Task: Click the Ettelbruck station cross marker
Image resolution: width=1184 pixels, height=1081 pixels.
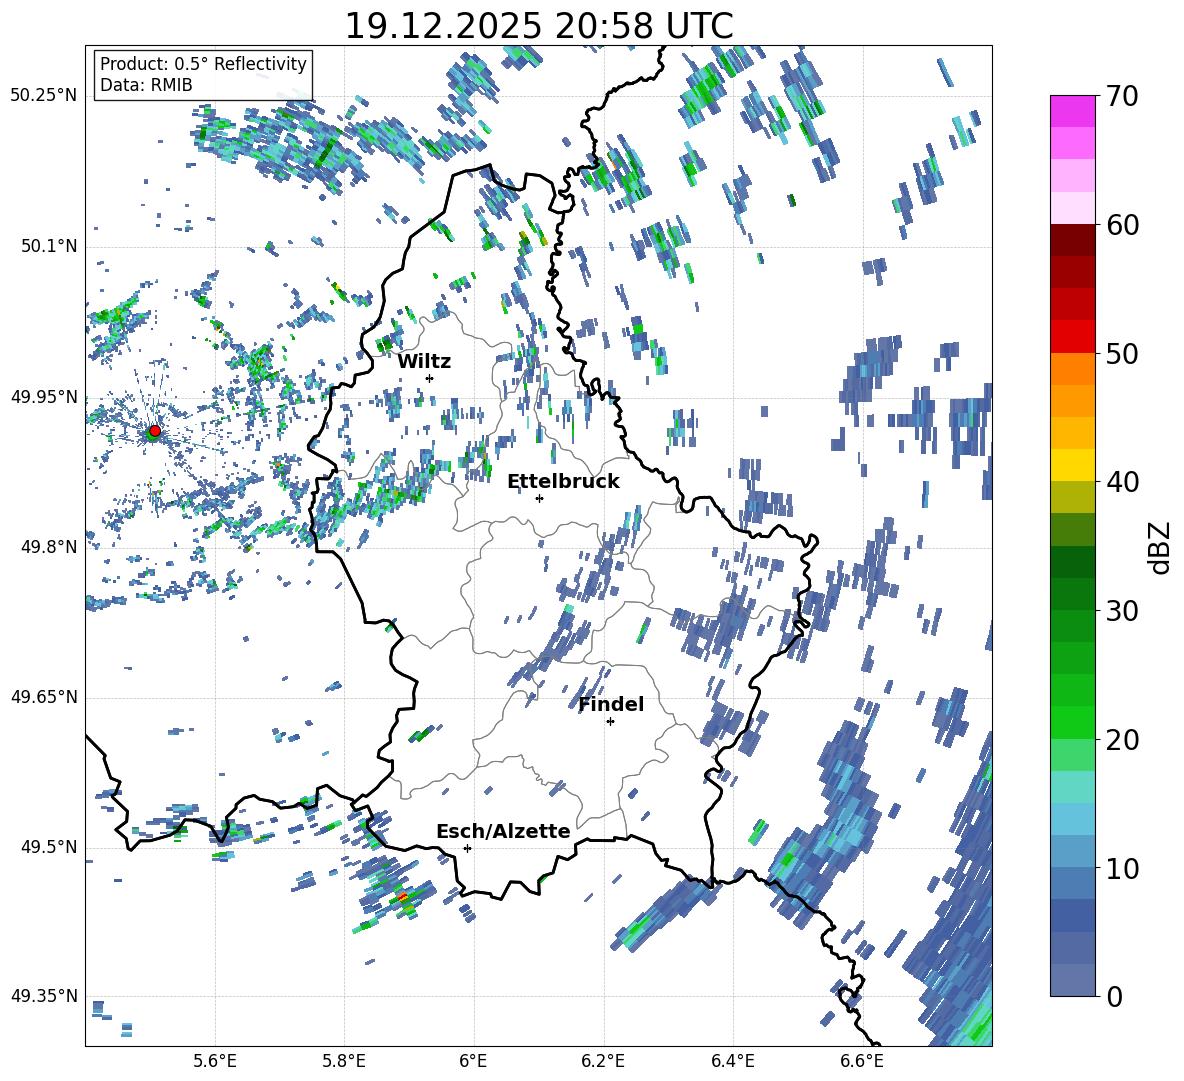Action: point(539,498)
